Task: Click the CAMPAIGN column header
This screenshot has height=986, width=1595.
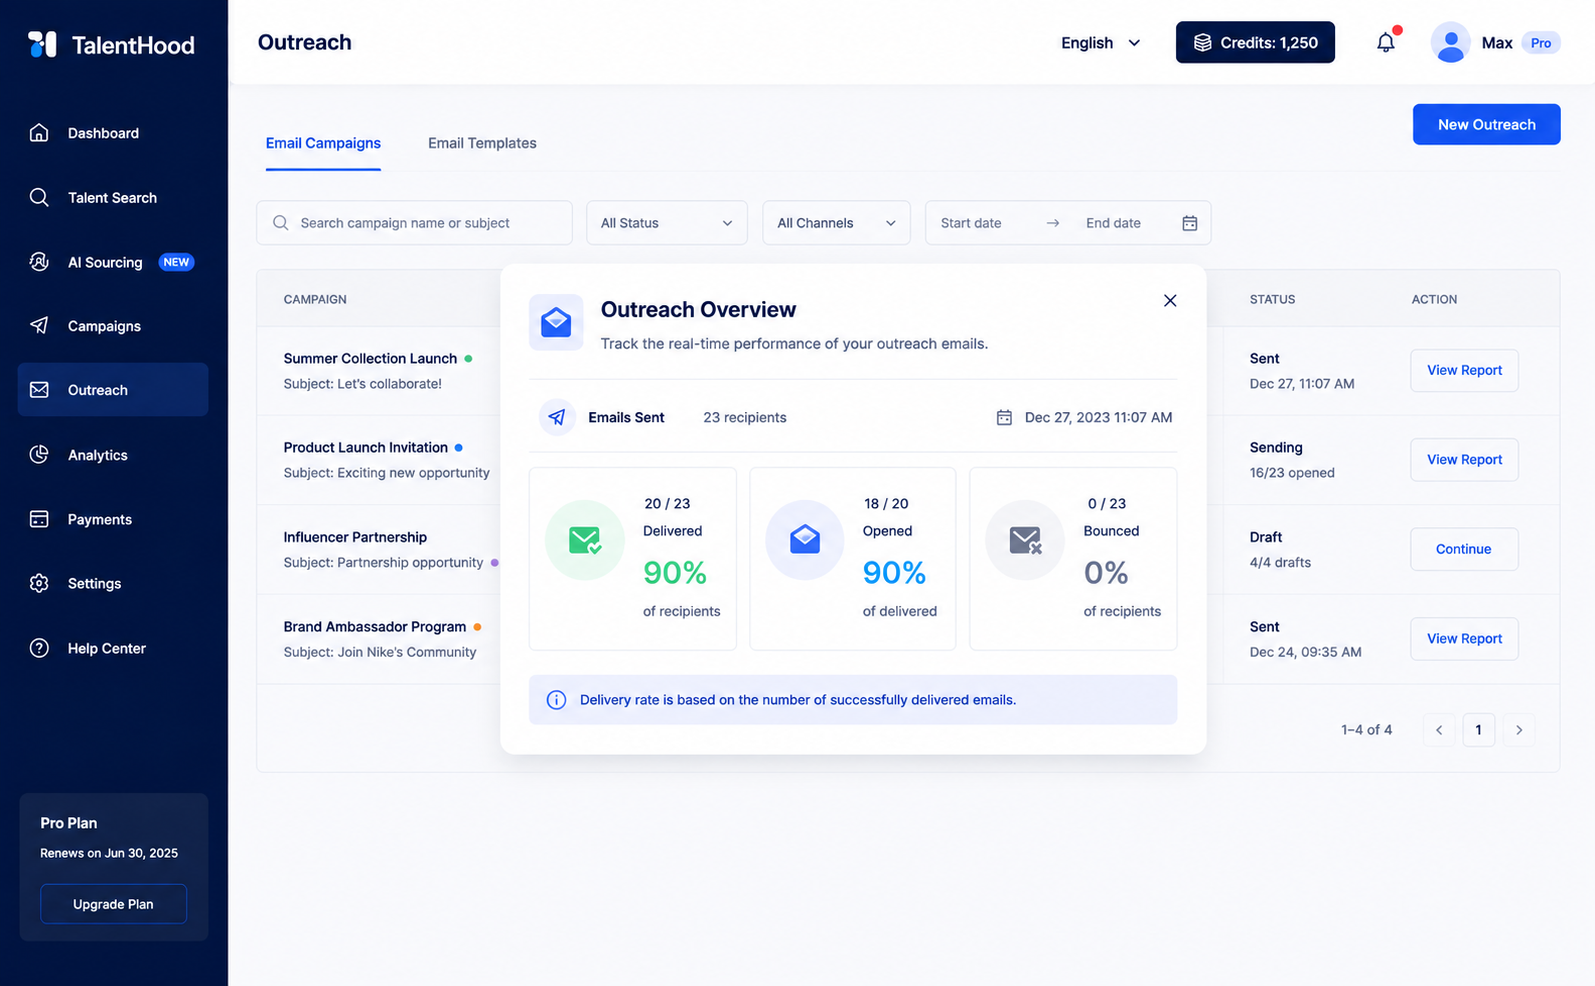Action: pyautogui.click(x=315, y=299)
